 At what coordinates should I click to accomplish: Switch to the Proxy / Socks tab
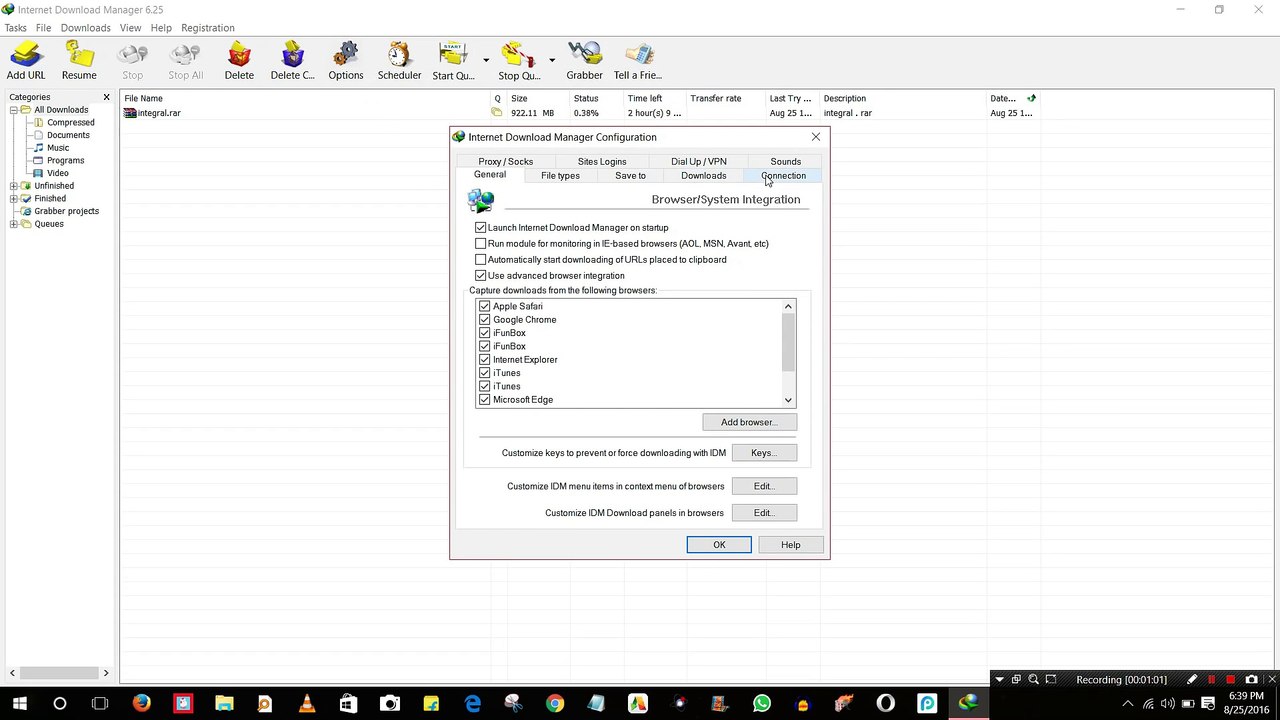[505, 161]
